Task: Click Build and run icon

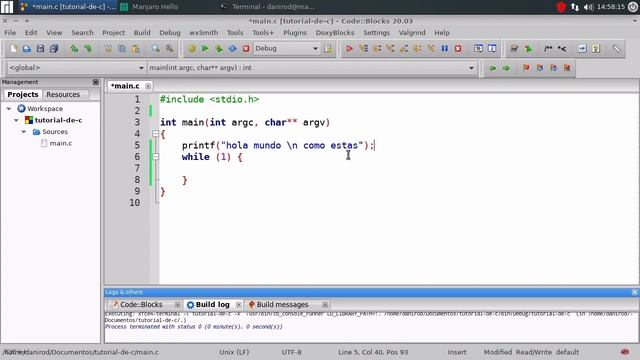Action: 219,49
